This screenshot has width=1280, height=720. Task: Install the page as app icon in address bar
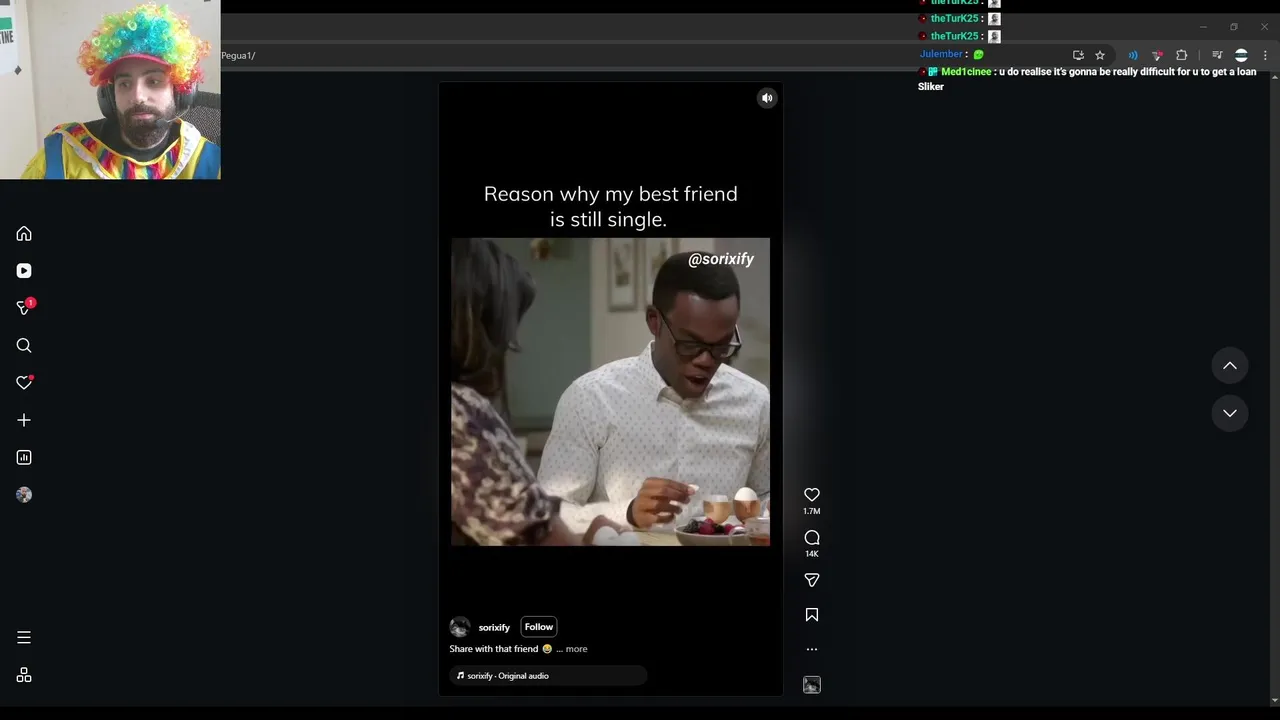[1078, 55]
